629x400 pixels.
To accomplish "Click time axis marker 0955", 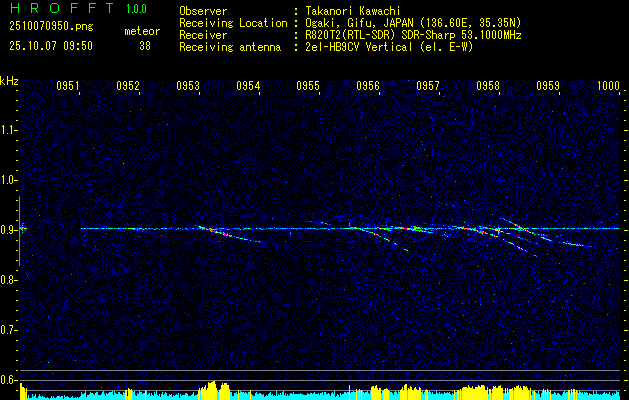I will (308, 85).
